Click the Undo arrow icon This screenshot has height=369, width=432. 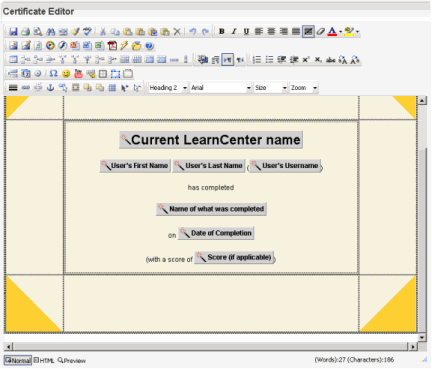[x=193, y=32]
